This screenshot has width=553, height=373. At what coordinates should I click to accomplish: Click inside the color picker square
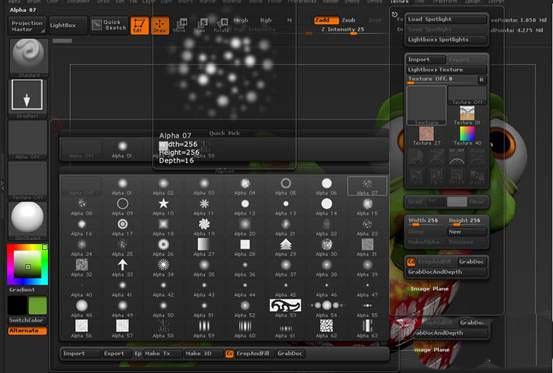pyautogui.click(x=28, y=264)
